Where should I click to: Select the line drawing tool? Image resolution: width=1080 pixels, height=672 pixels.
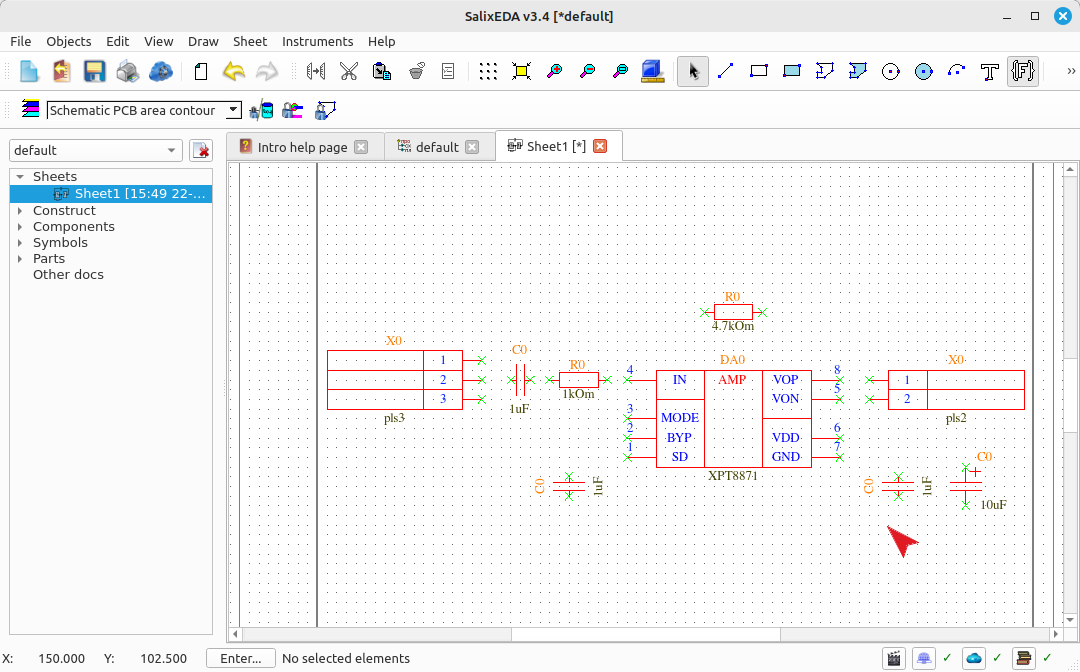click(x=726, y=71)
